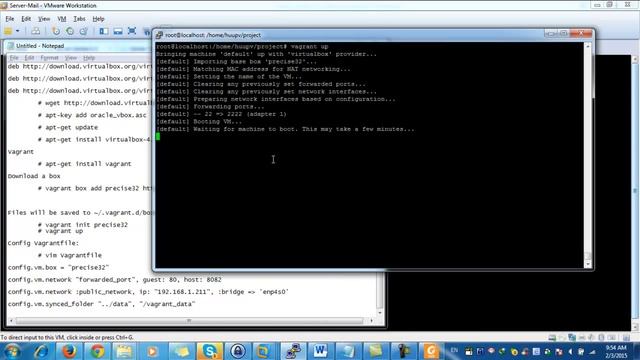Open VMware Help menu
The image size is (640, 360).
[x=98, y=19]
